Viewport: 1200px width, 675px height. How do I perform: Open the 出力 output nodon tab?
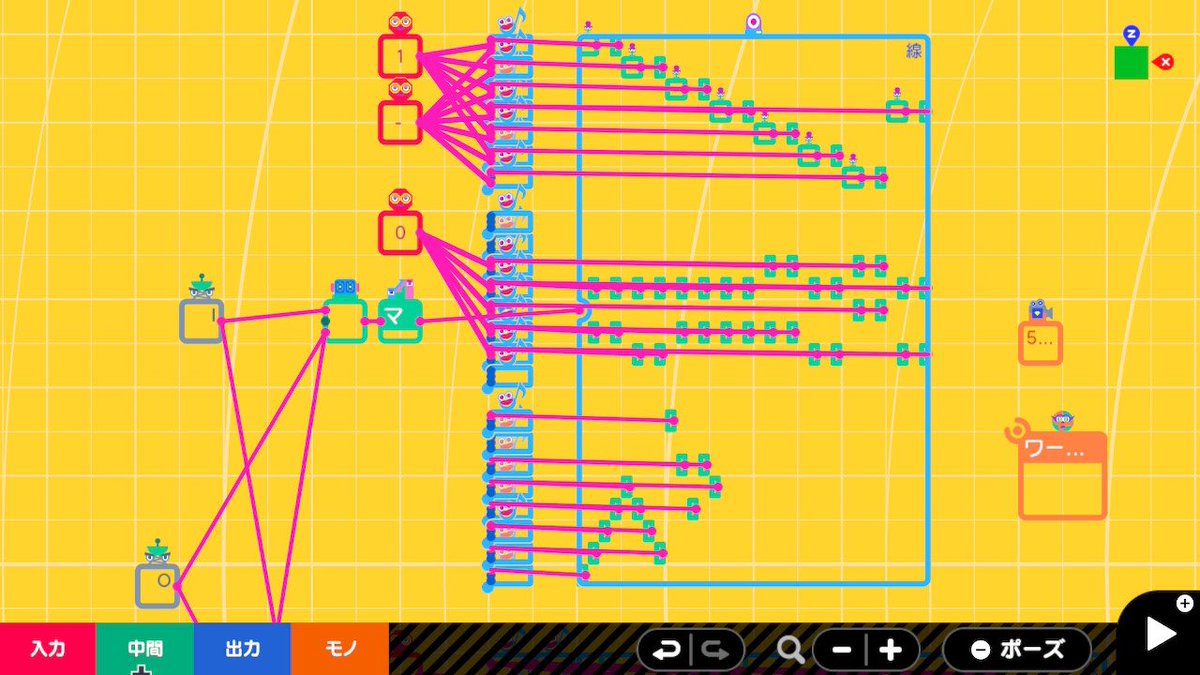(242, 649)
